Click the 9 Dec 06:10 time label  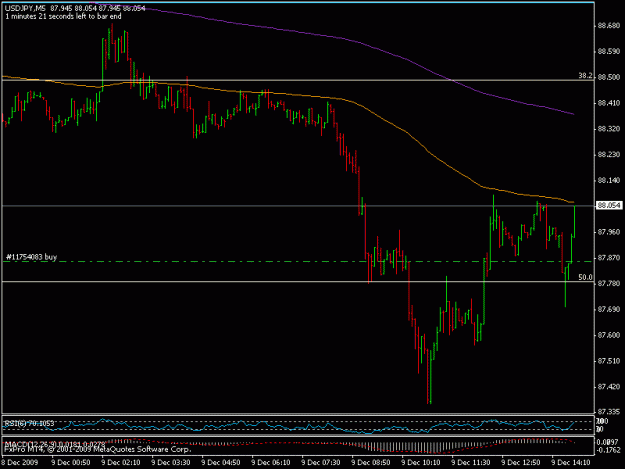[271, 463]
